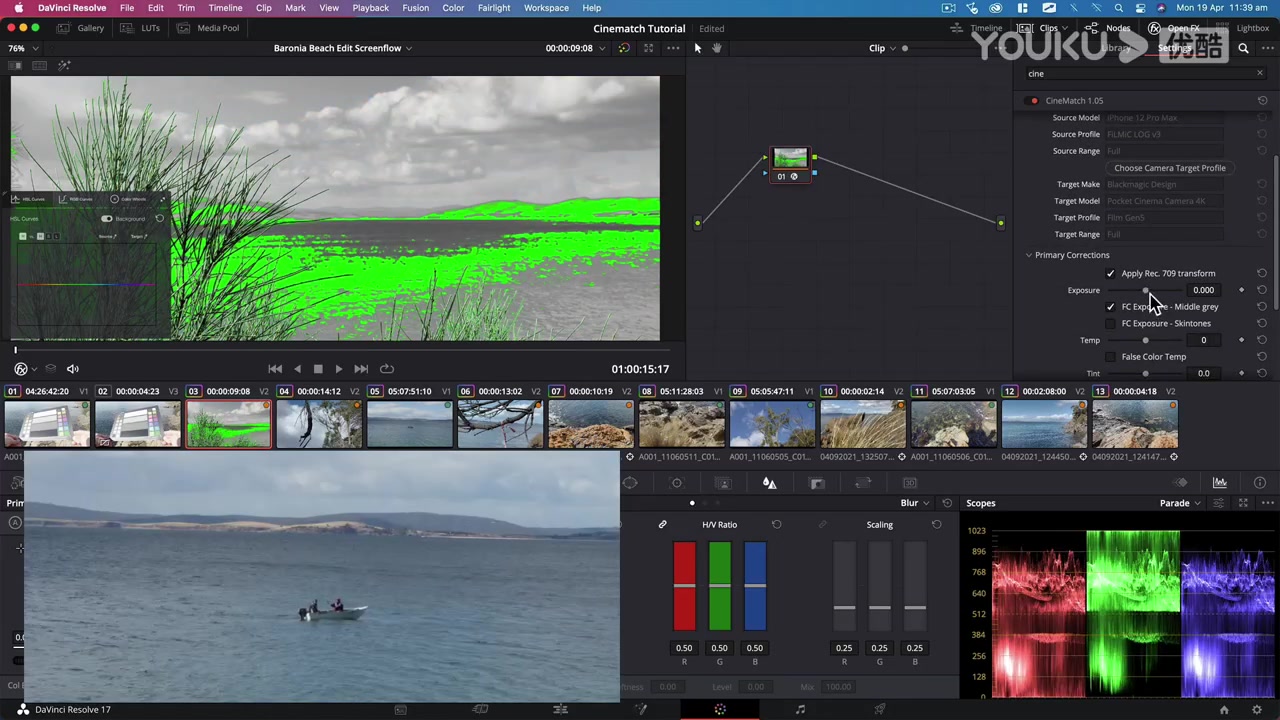This screenshot has height=720, width=1280.
Task: Collapse the Primary Corrections section
Action: [1028, 255]
